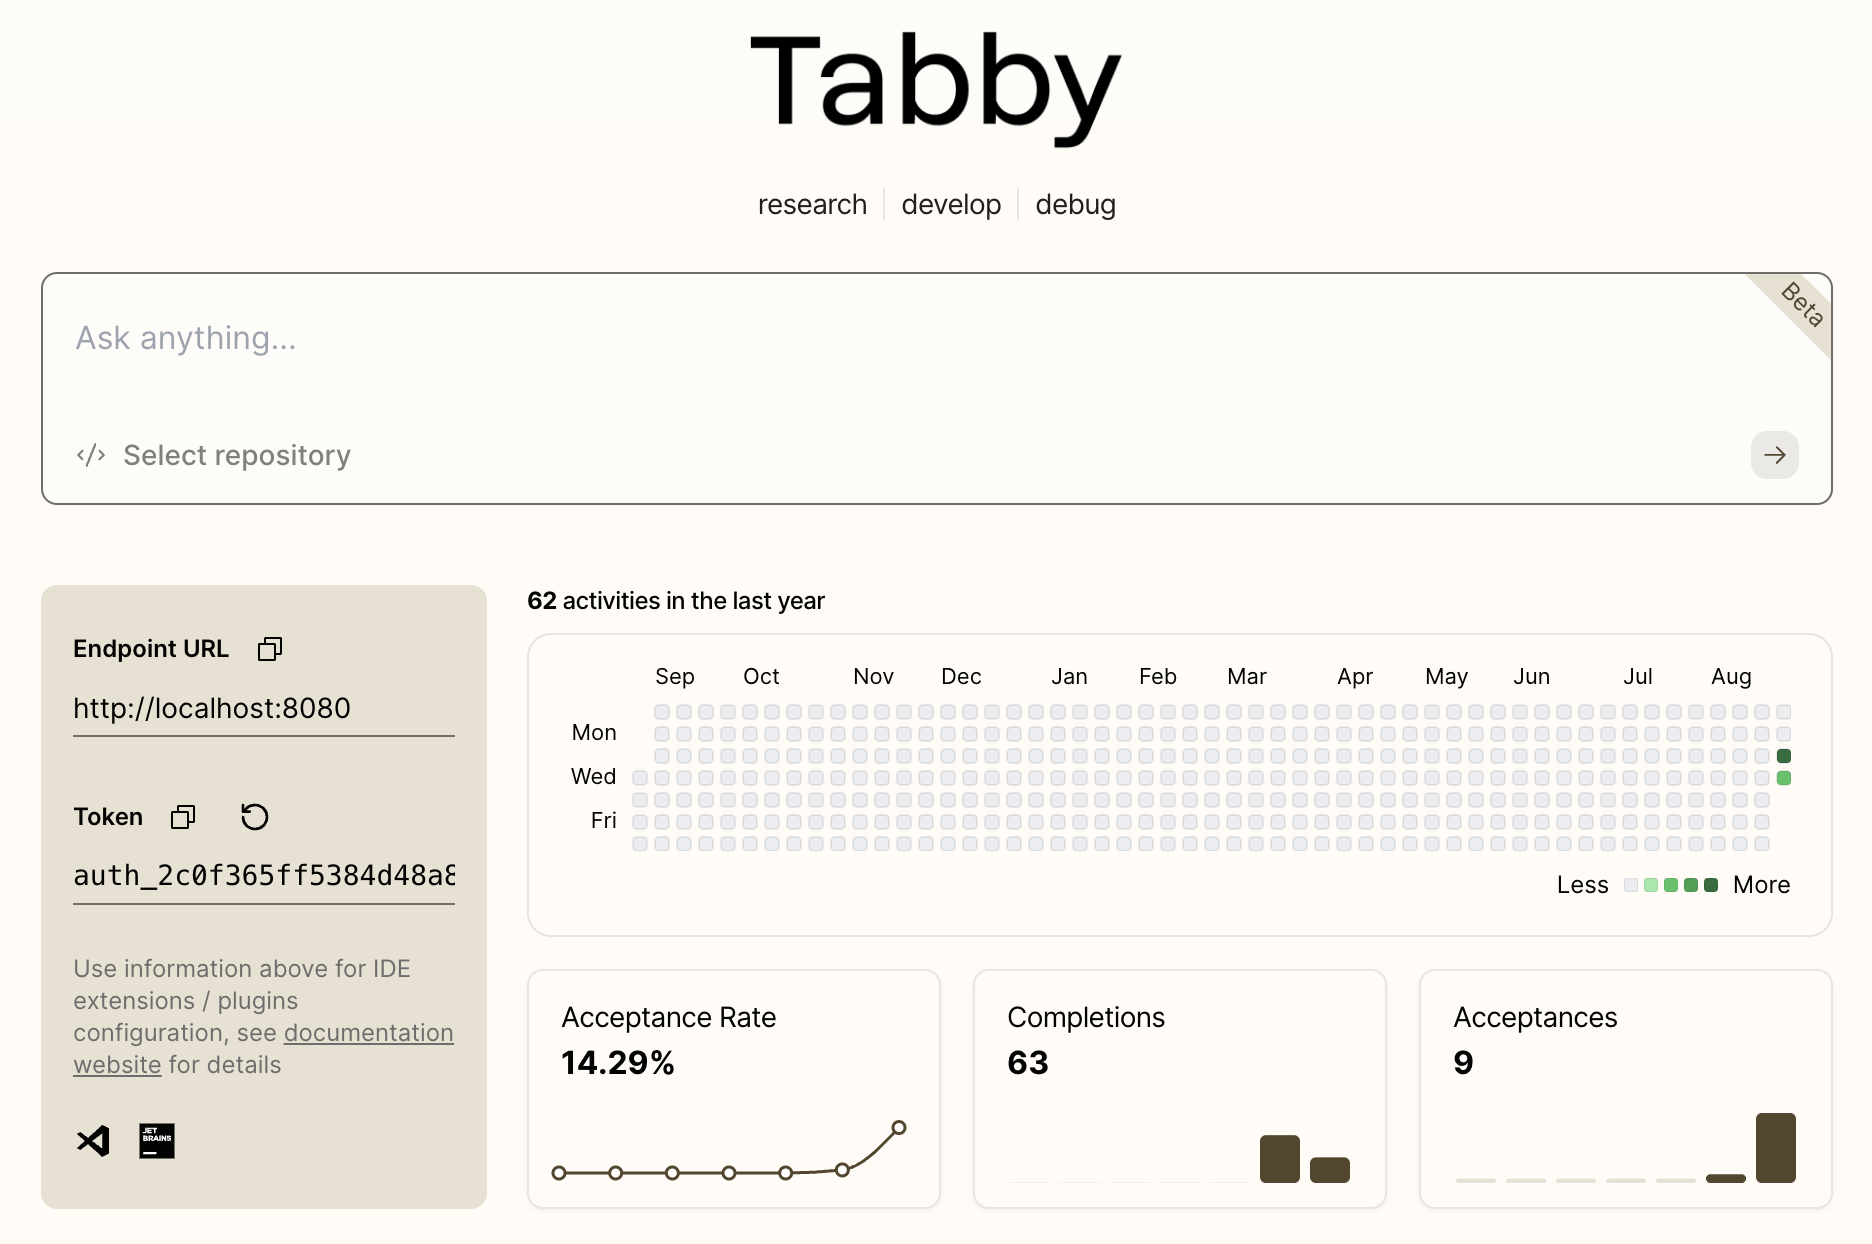Viewport: 1872px width, 1244px height.
Task: Click the last point on Acceptance Rate line
Action: tap(899, 1128)
